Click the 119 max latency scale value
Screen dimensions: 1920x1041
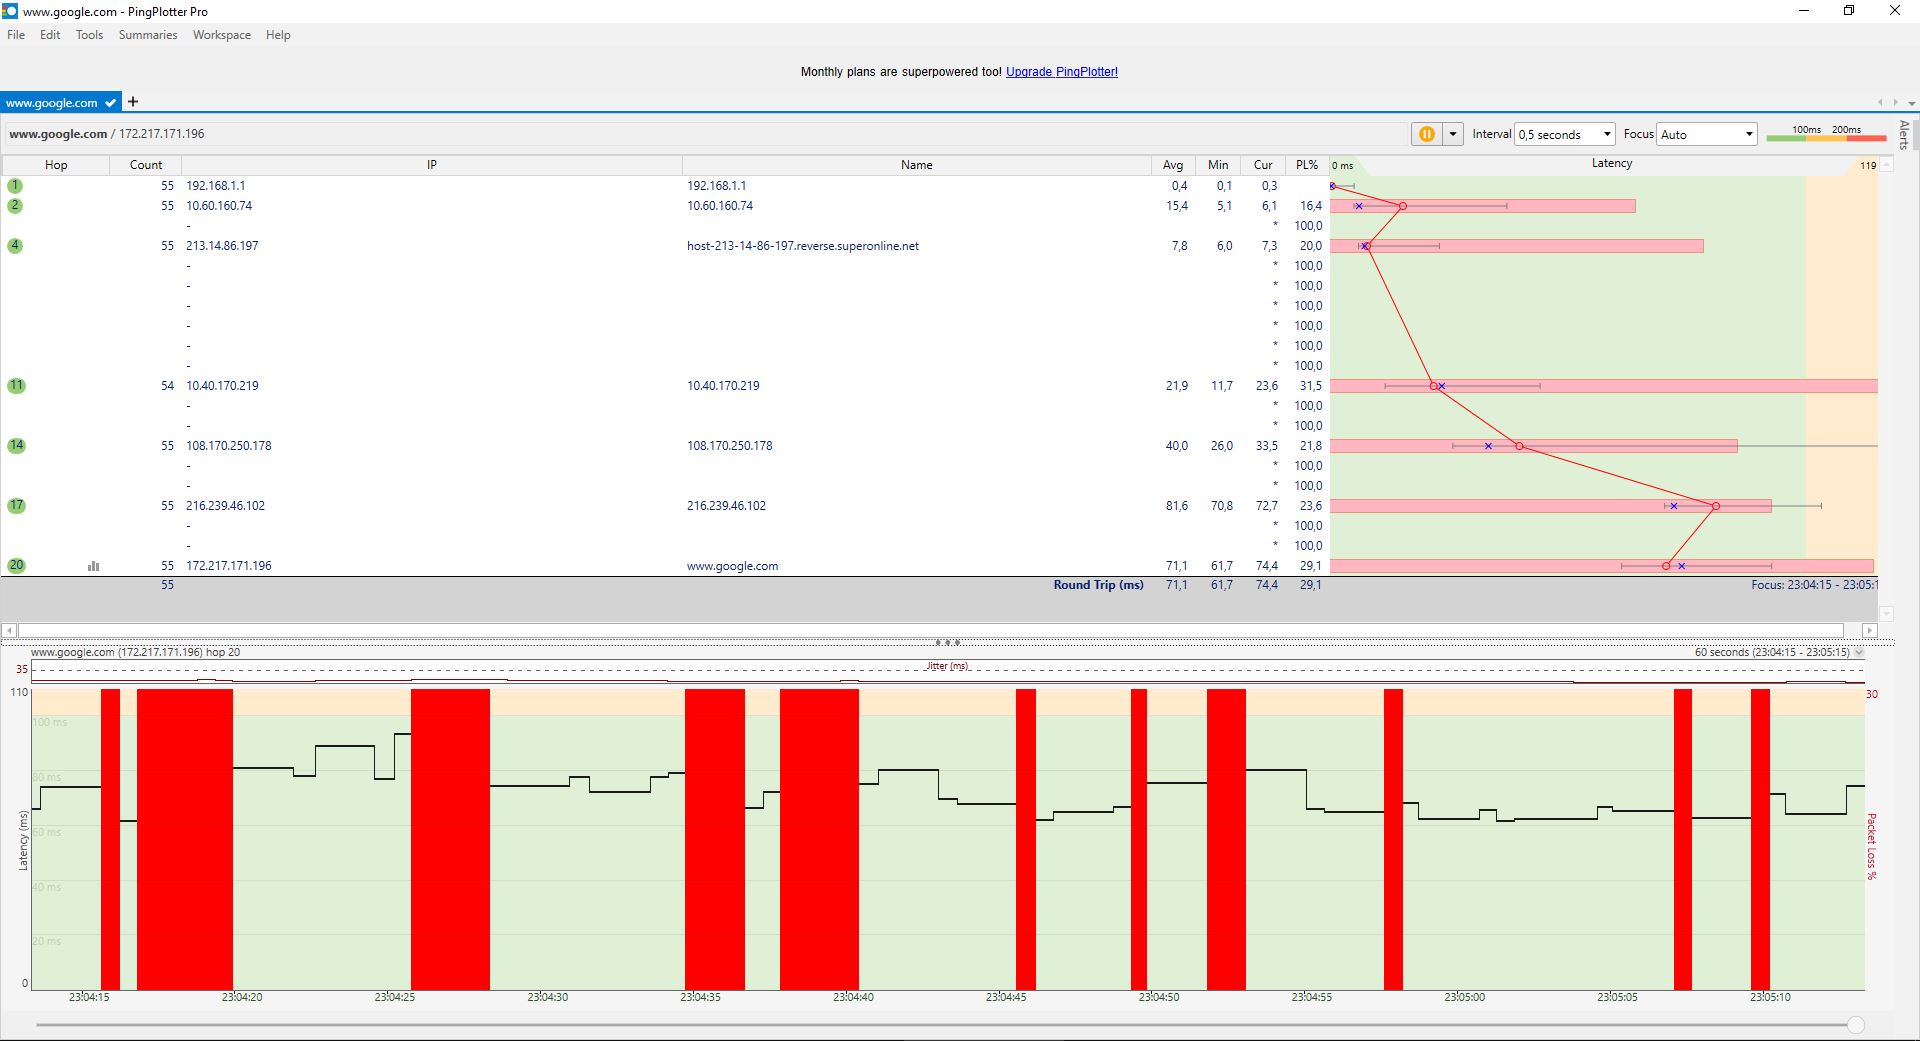click(x=1867, y=166)
